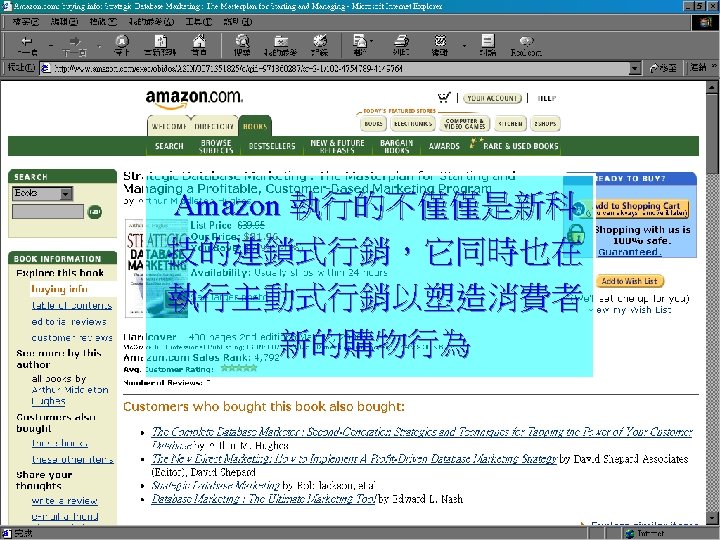Open the Favorites pane from toolbar
Viewport: 720px width, 540px height.
pos(281,46)
